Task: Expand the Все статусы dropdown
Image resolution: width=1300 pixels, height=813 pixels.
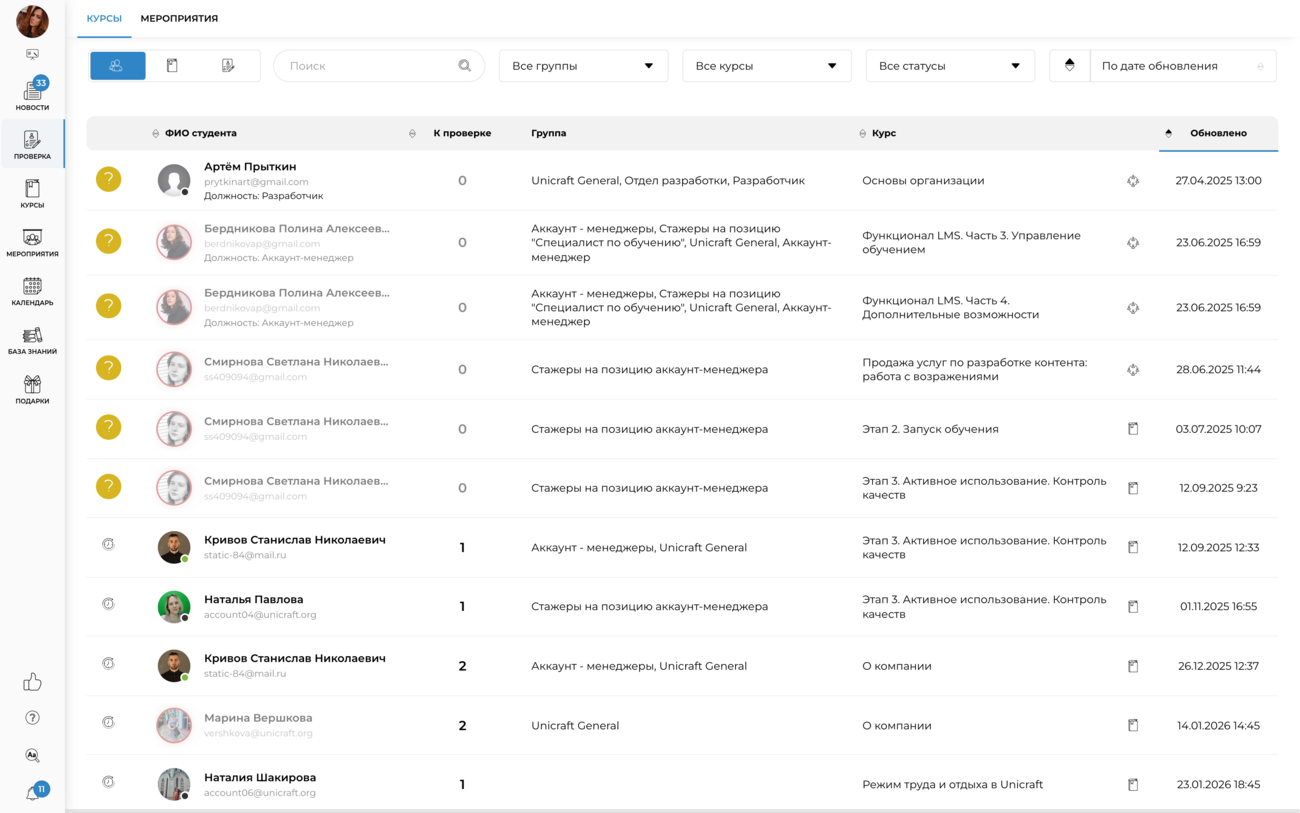Action: point(950,66)
